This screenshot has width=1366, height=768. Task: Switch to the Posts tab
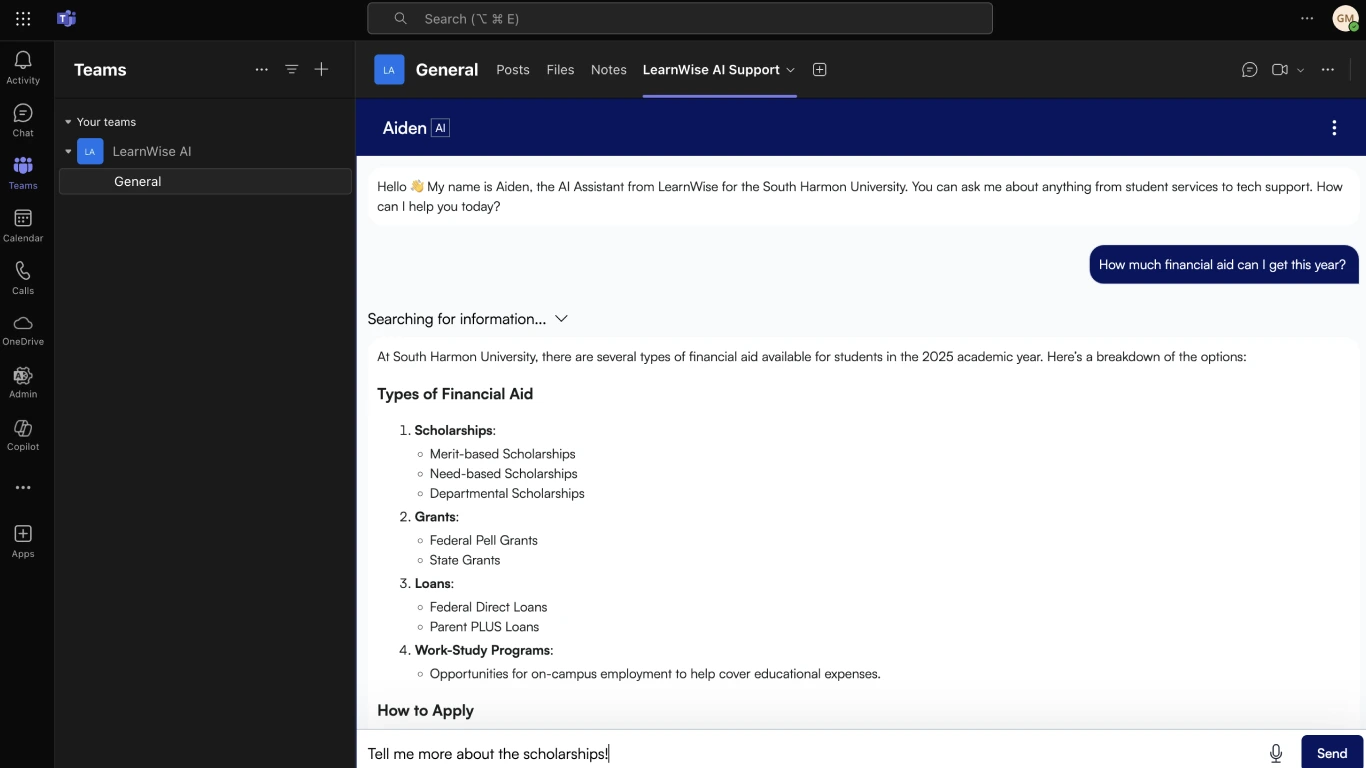tap(513, 70)
